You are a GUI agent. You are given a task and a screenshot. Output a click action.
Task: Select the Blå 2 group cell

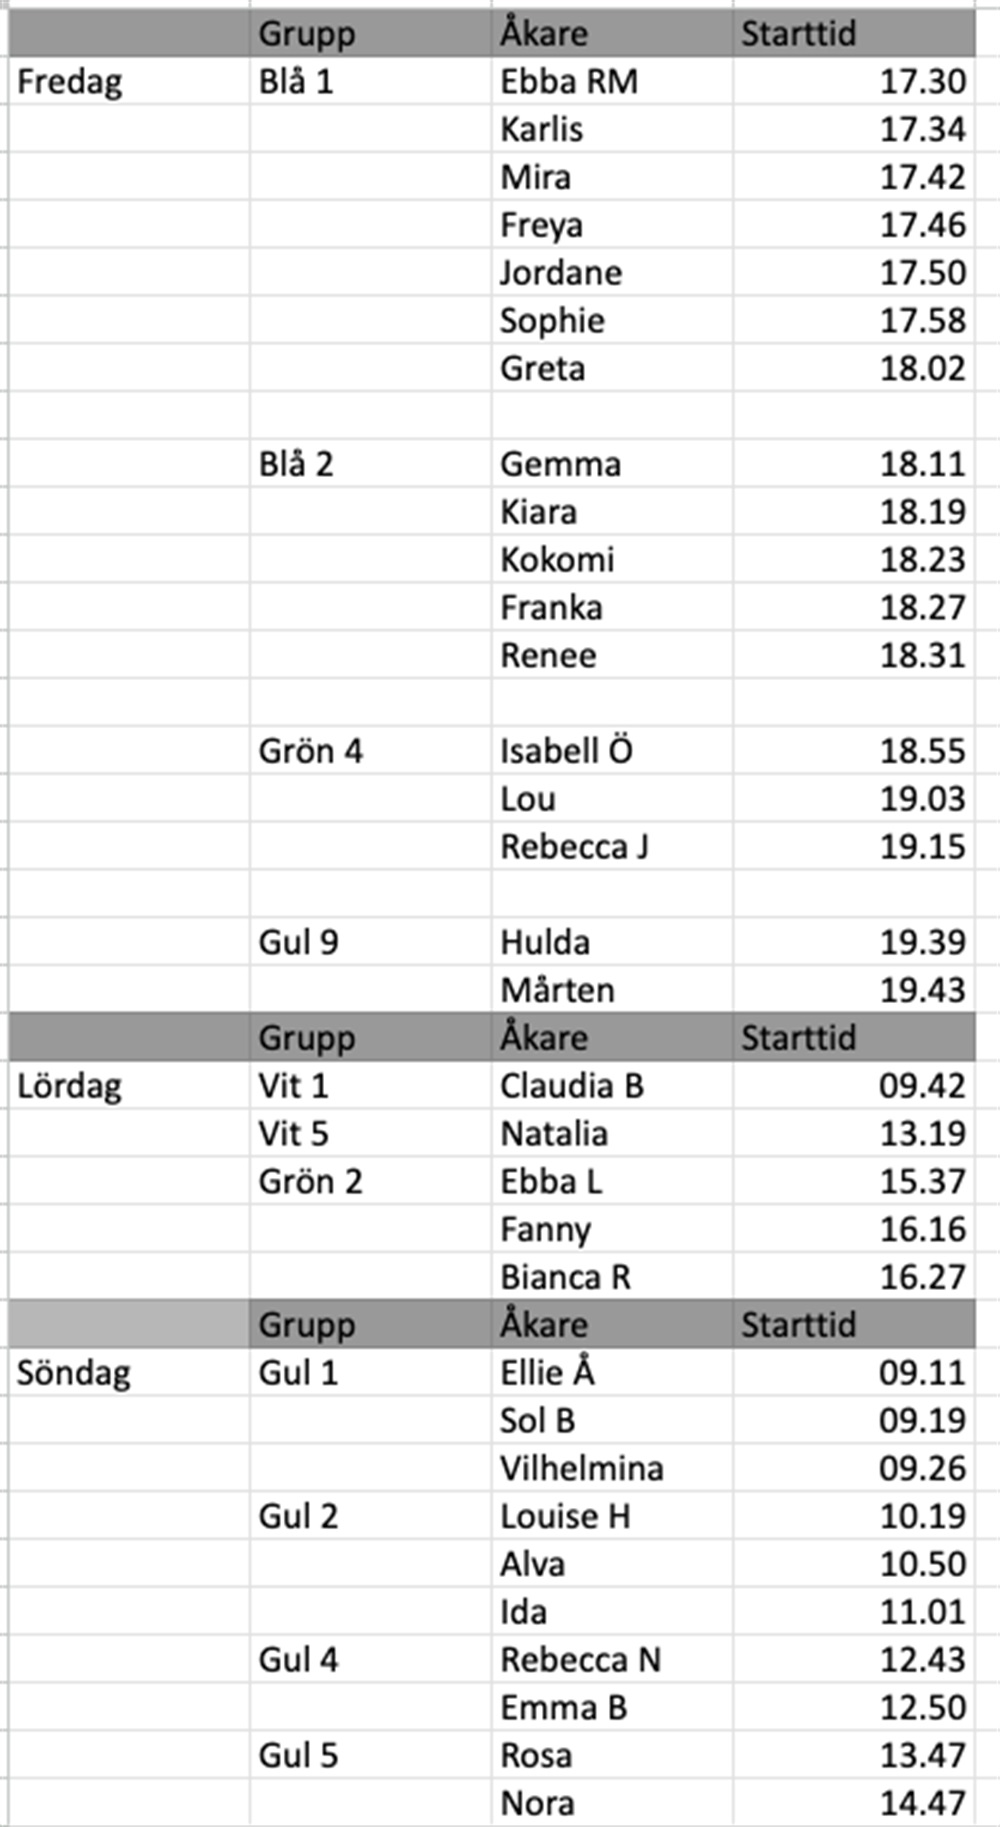point(296,465)
